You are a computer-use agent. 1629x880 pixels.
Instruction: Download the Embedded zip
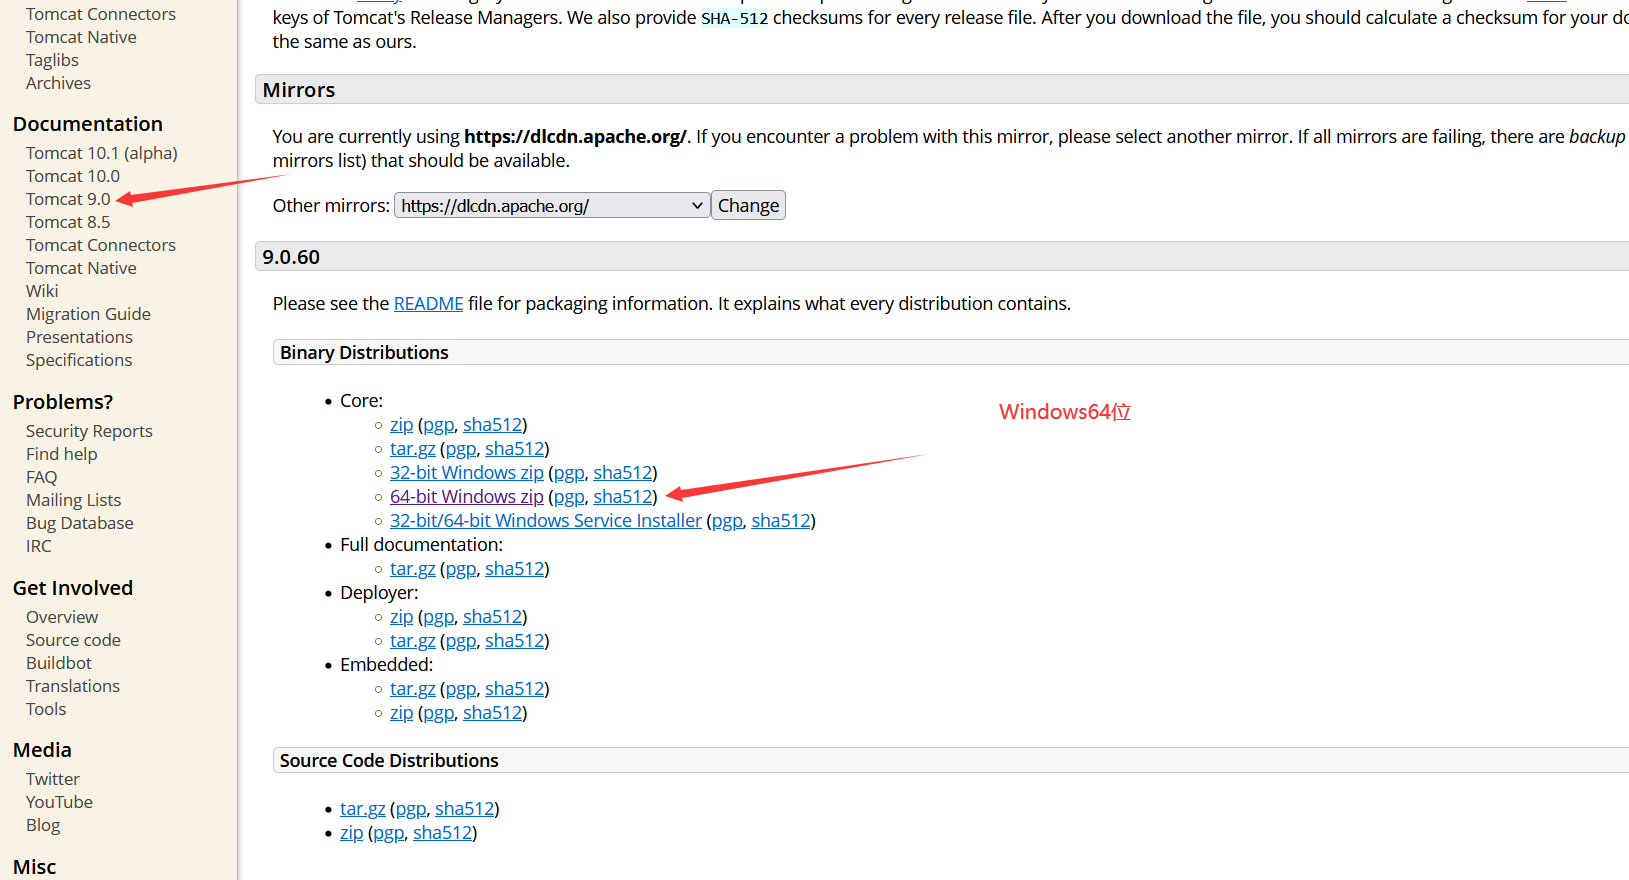point(401,713)
